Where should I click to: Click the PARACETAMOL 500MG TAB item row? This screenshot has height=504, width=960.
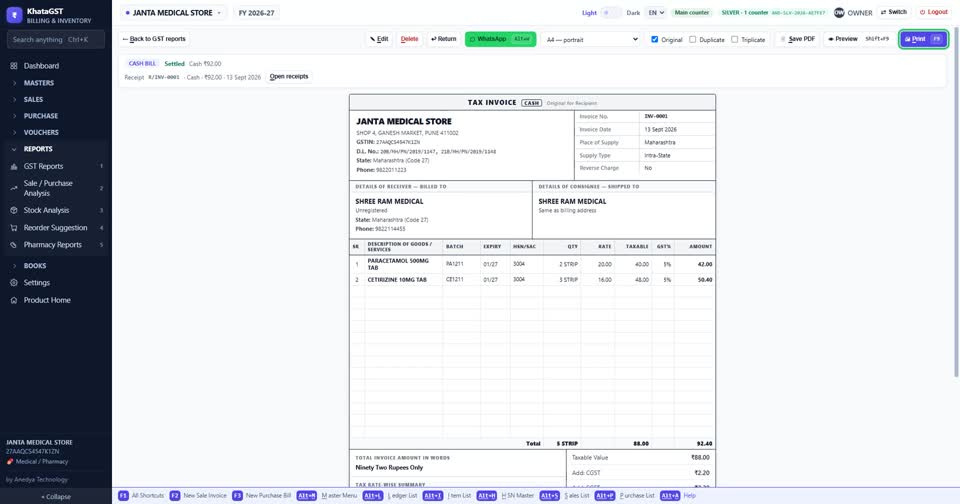click(532, 264)
